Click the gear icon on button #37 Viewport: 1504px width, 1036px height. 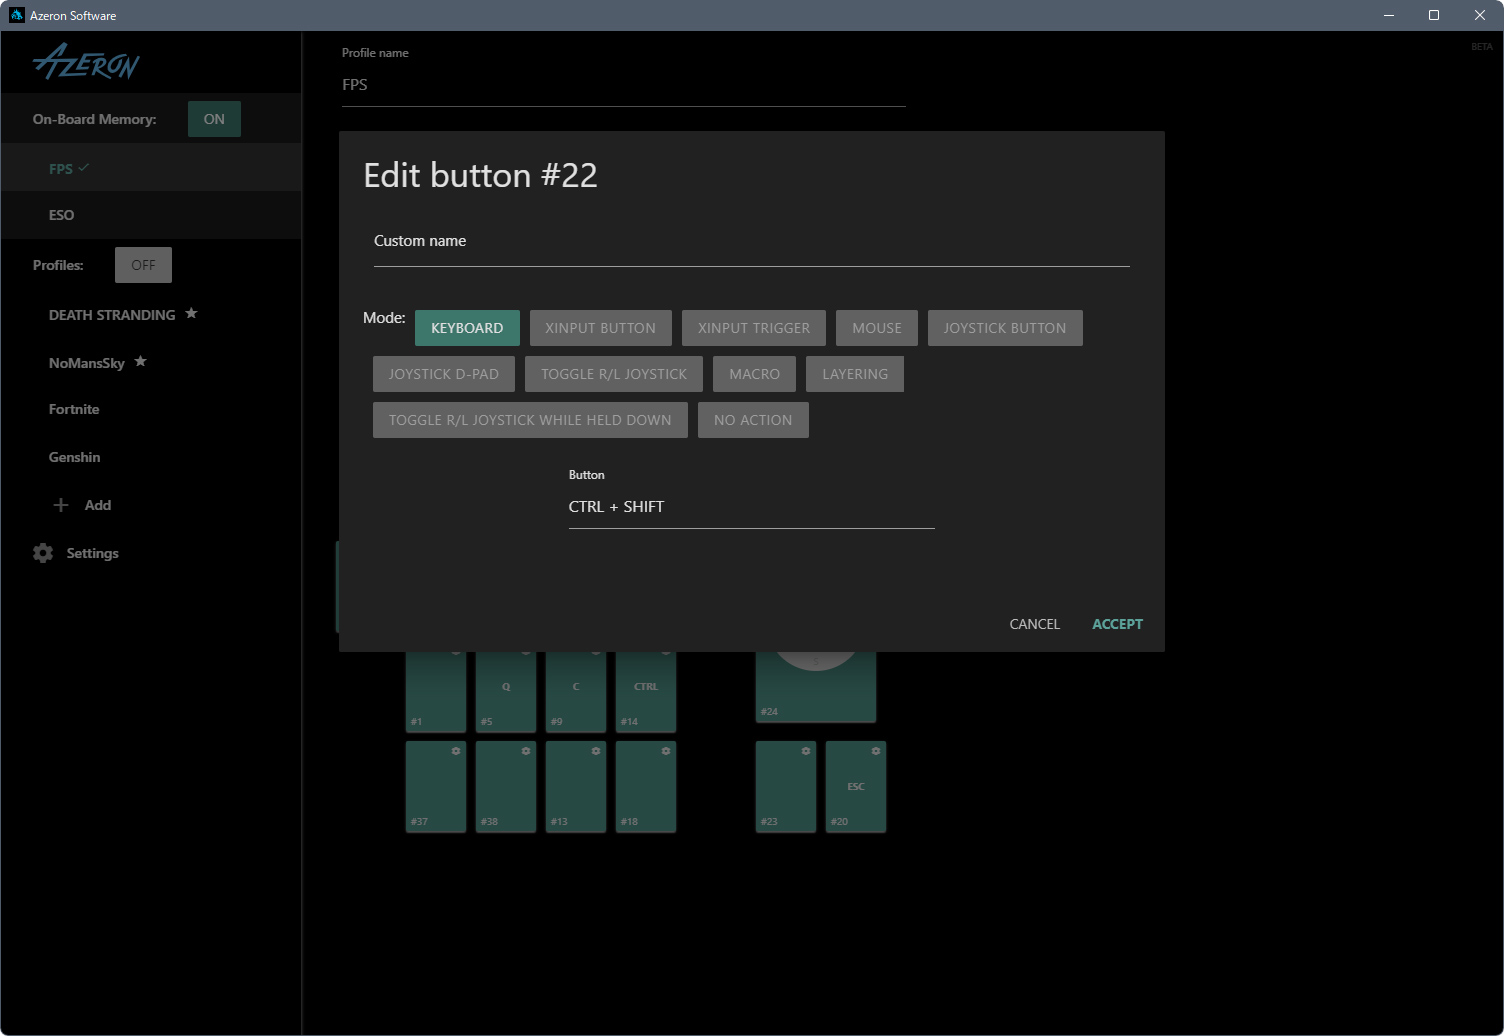pos(456,751)
